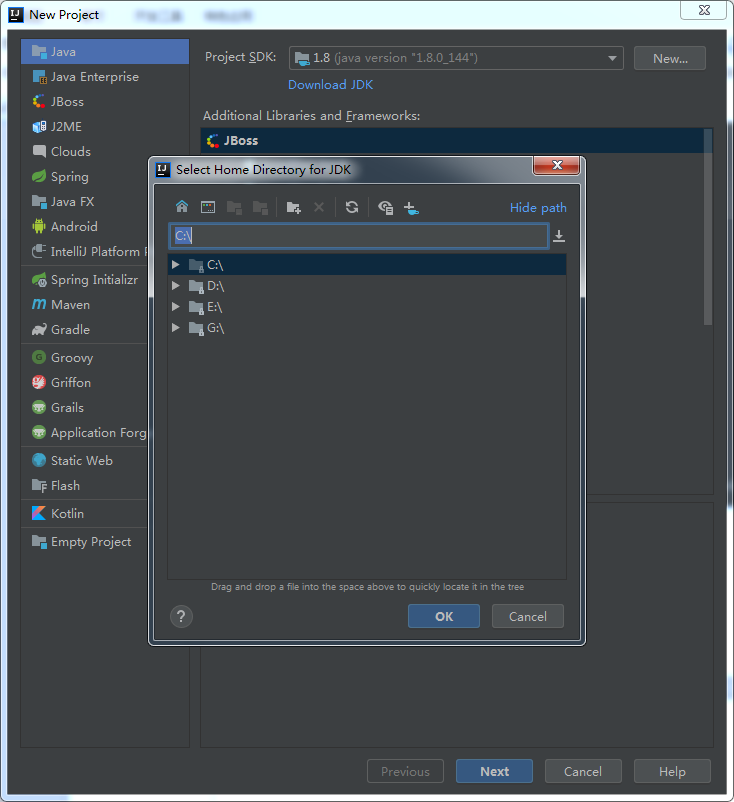Go to Home directory icon in JDK dialog
This screenshot has width=734, height=802.
[x=182, y=207]
